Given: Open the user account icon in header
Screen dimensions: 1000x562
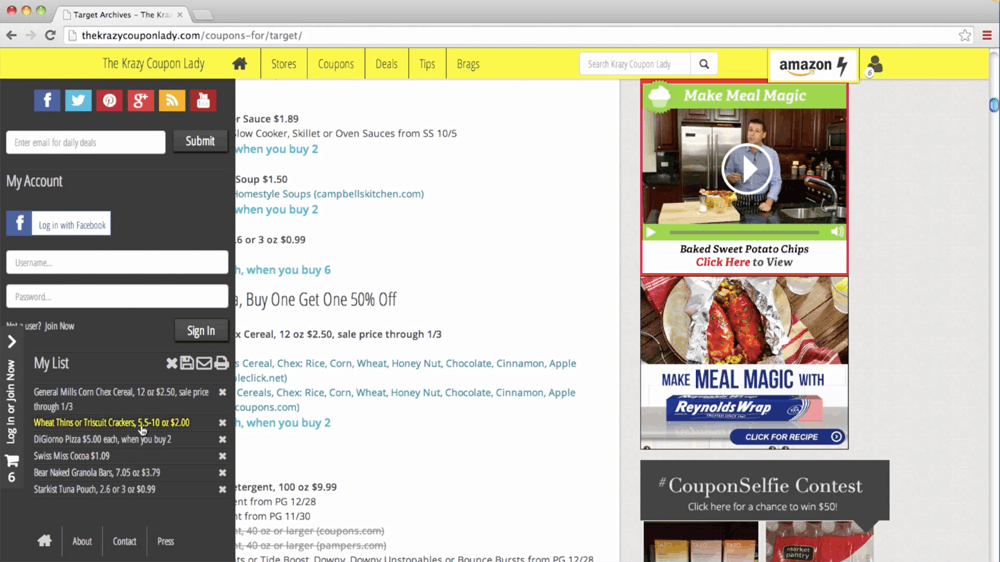Looking at the screenshot, I should pyautogui.click(x=875, y=64).
